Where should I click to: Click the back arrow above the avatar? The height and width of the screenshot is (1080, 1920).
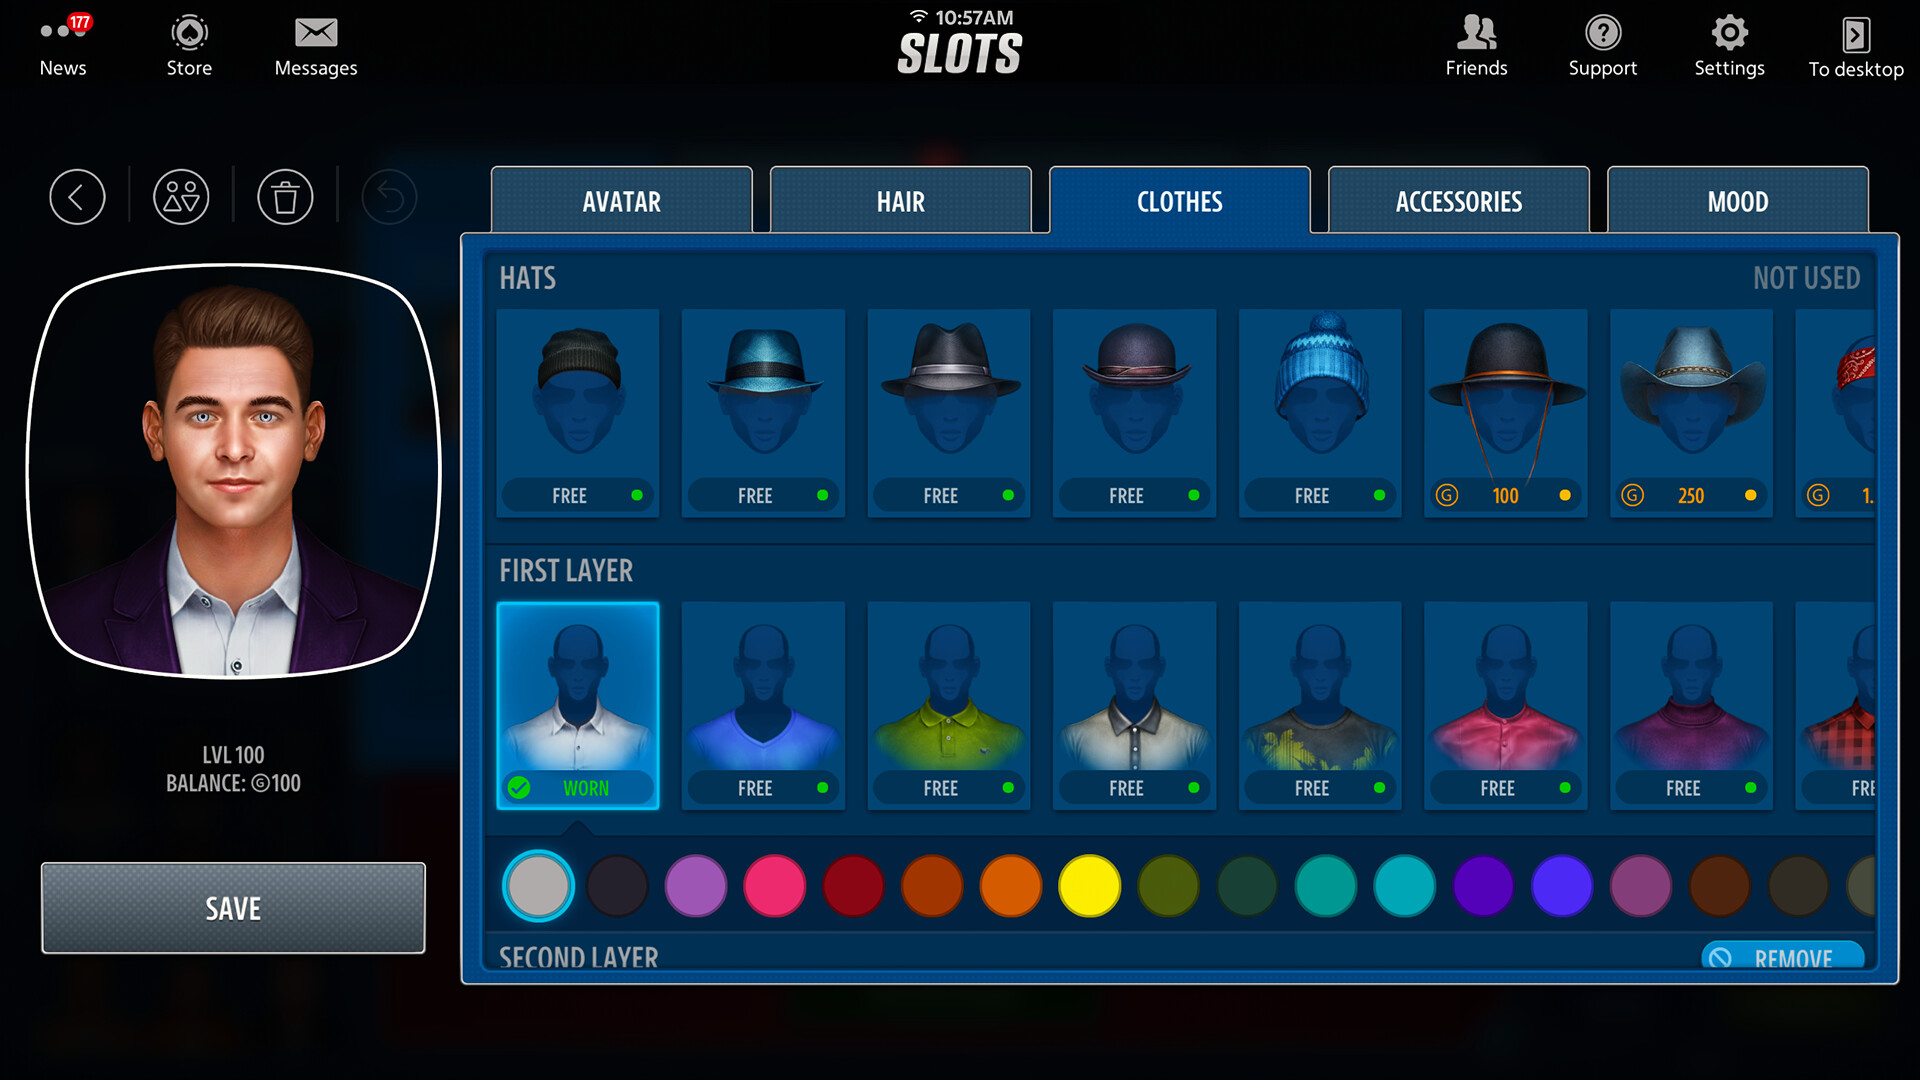pyautogui.click(x=77, y=197)
